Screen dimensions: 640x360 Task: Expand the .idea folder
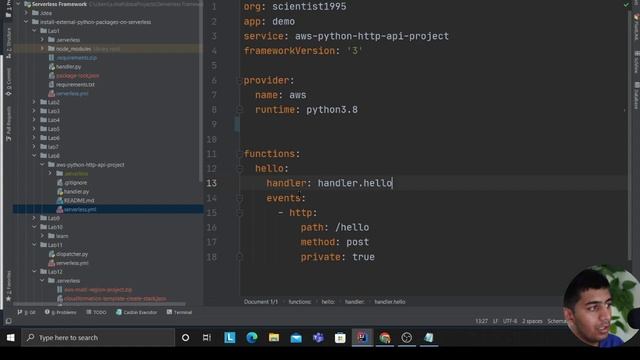[x=27, y=13]
